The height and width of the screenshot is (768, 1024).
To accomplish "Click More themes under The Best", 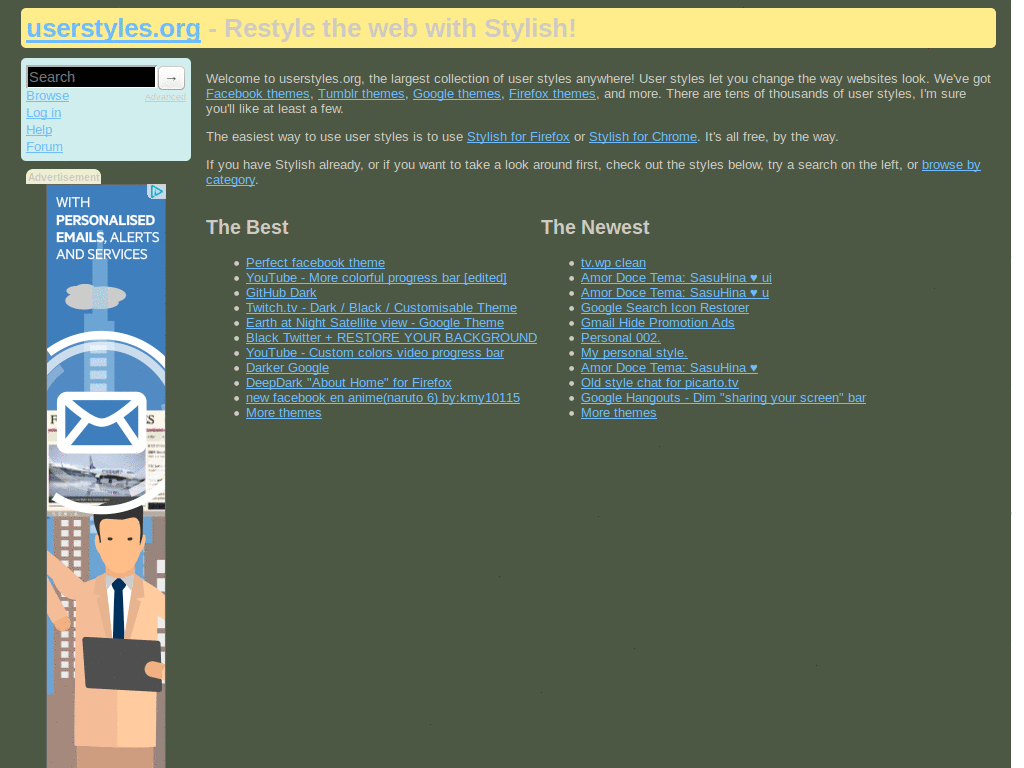I will (283, 413).
